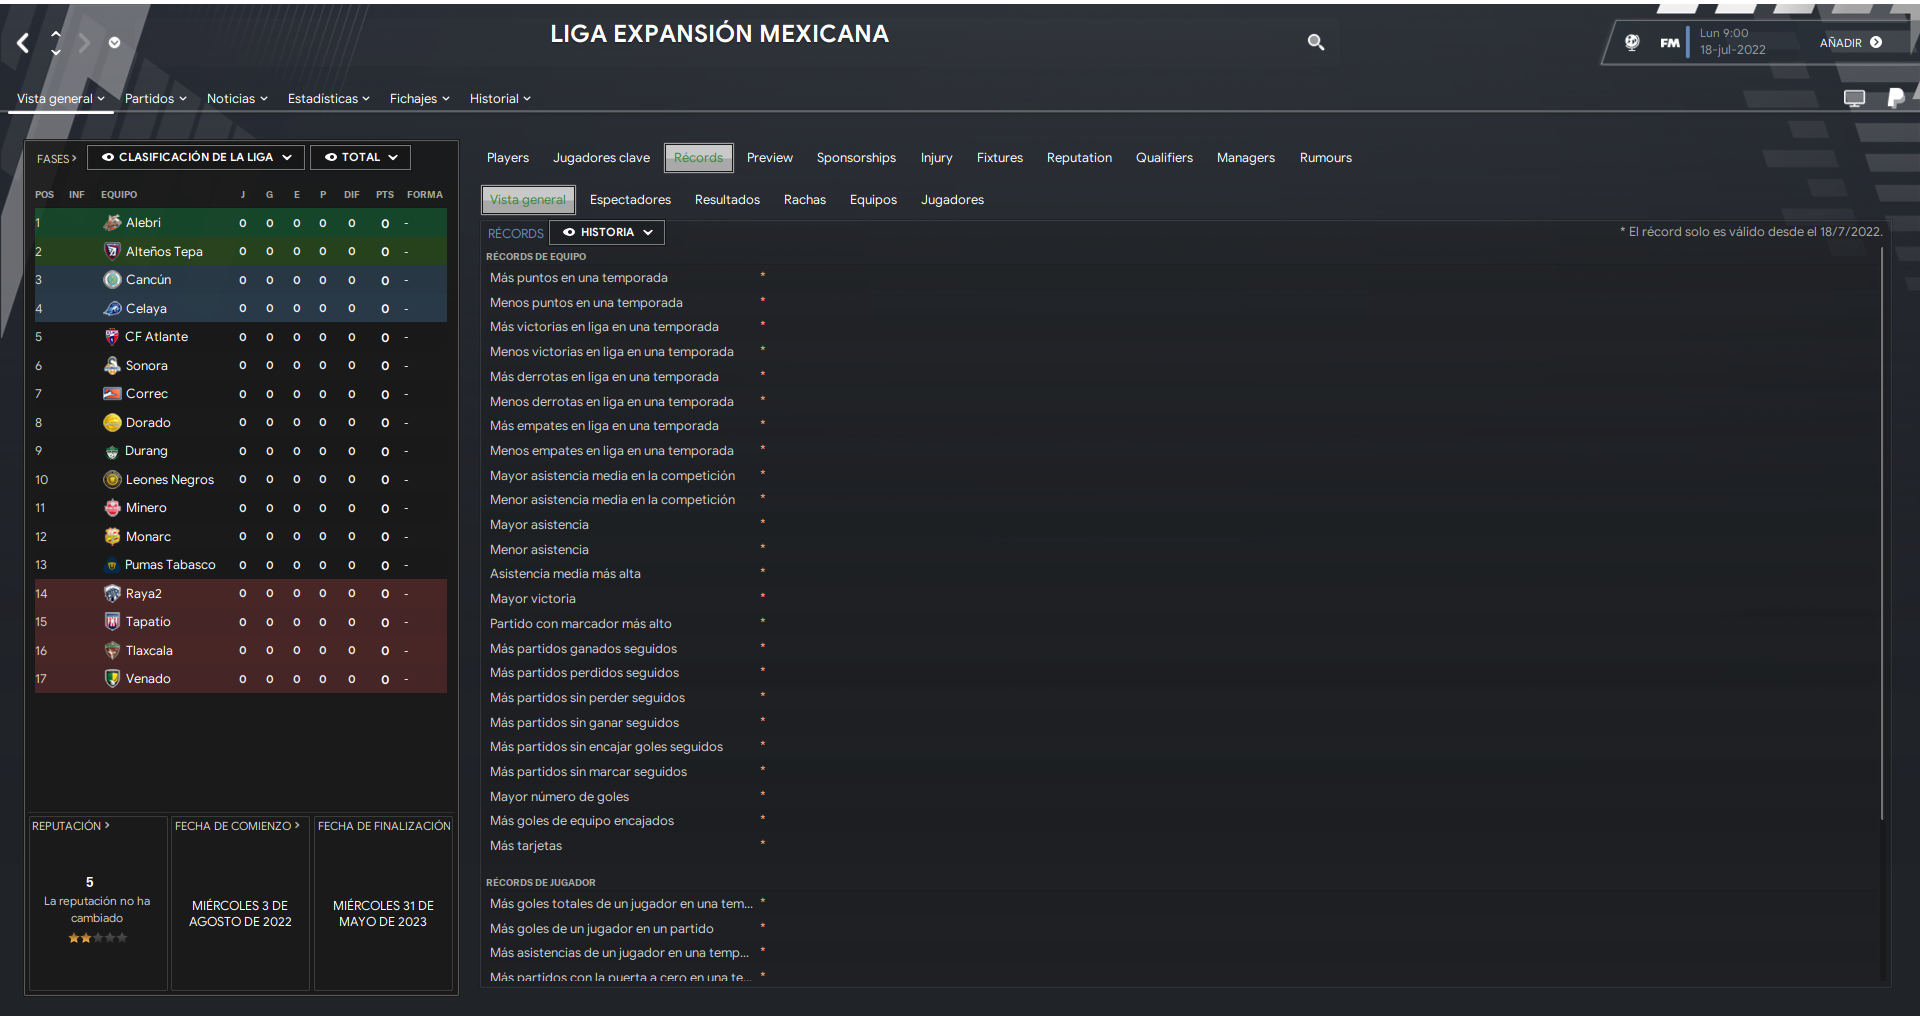
Task: Click the globe ball icon near FM
Action: pos(1632,42)
